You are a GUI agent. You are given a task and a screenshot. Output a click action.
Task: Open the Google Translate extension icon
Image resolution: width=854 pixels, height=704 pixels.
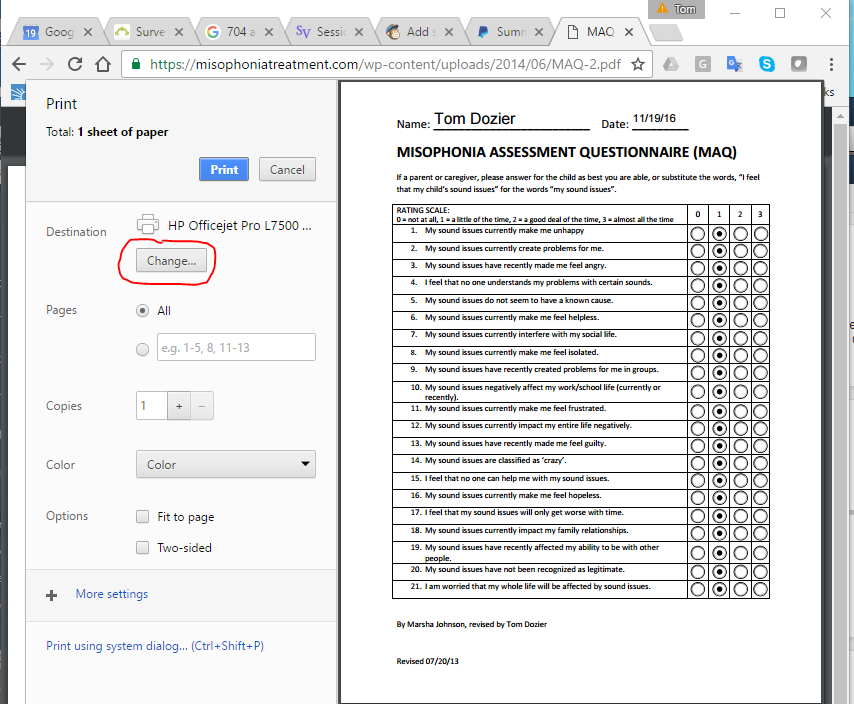[735, 64]
